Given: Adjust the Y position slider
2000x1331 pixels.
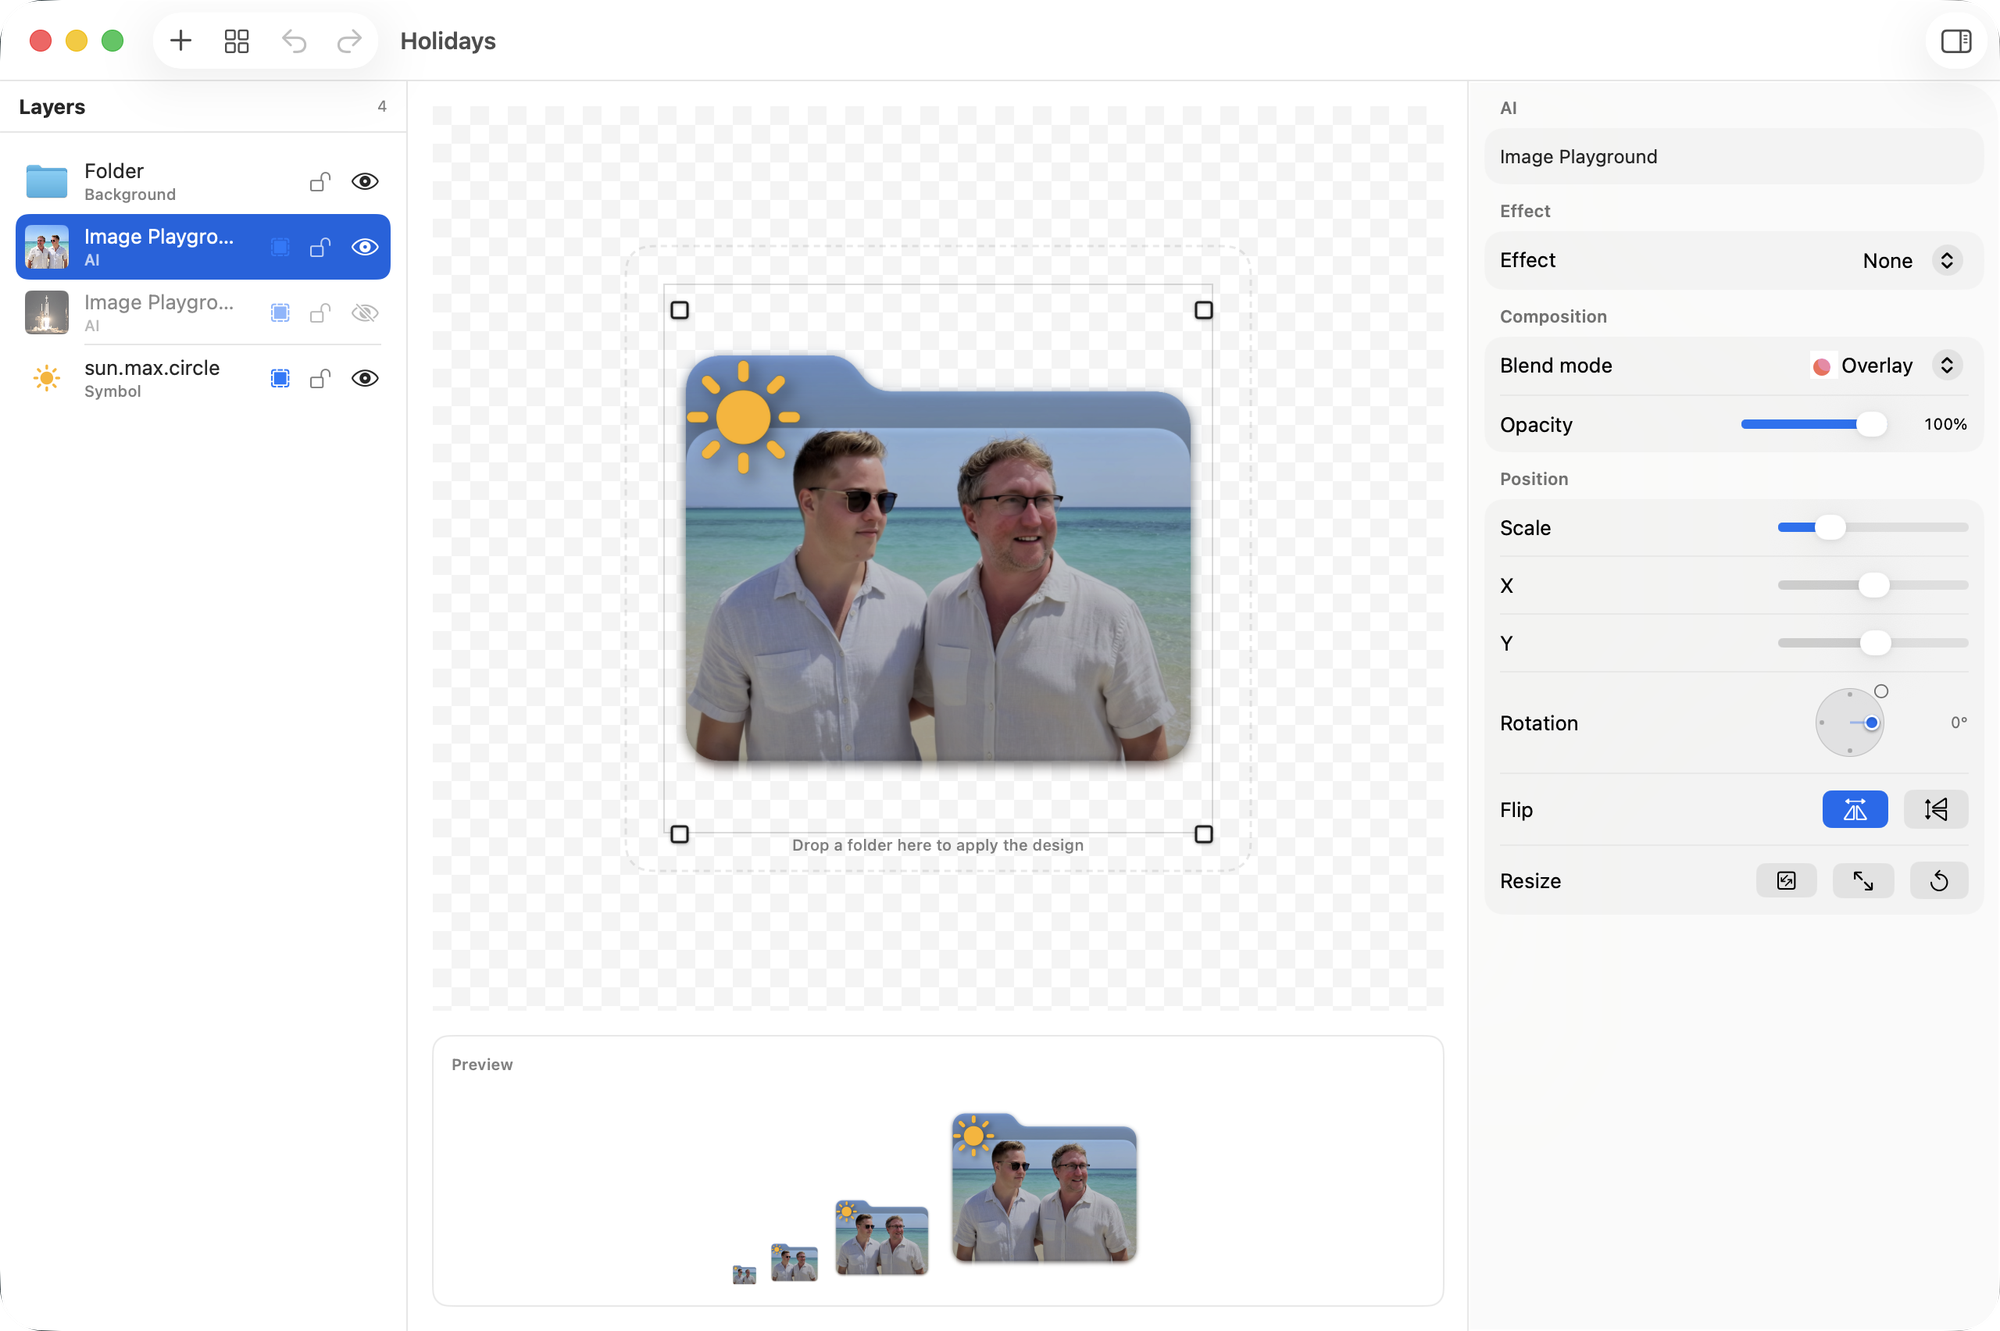Looking at the screenshot, I should point(1872,643).
